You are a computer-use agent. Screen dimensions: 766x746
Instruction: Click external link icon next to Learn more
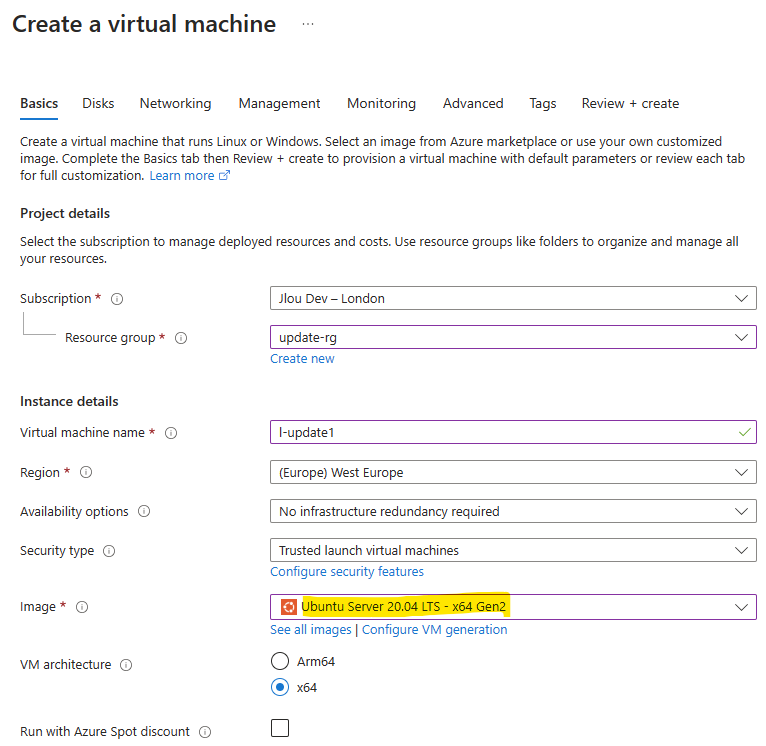tap(224, 175)
